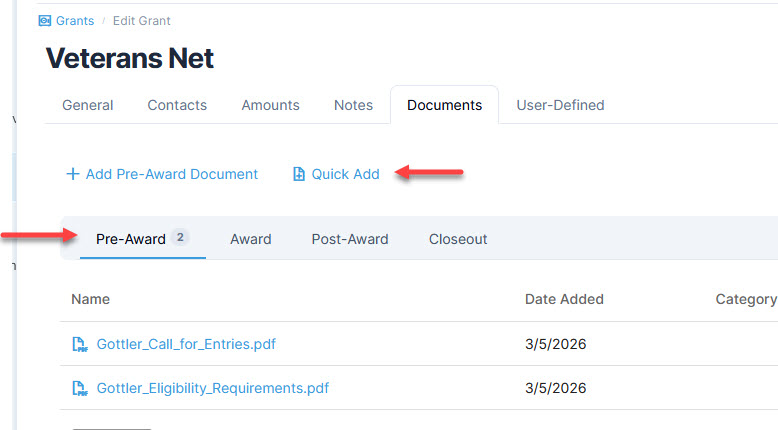Select the Notes tab
The width and height of the screenshot is (778, 430).
click(353, 105)
